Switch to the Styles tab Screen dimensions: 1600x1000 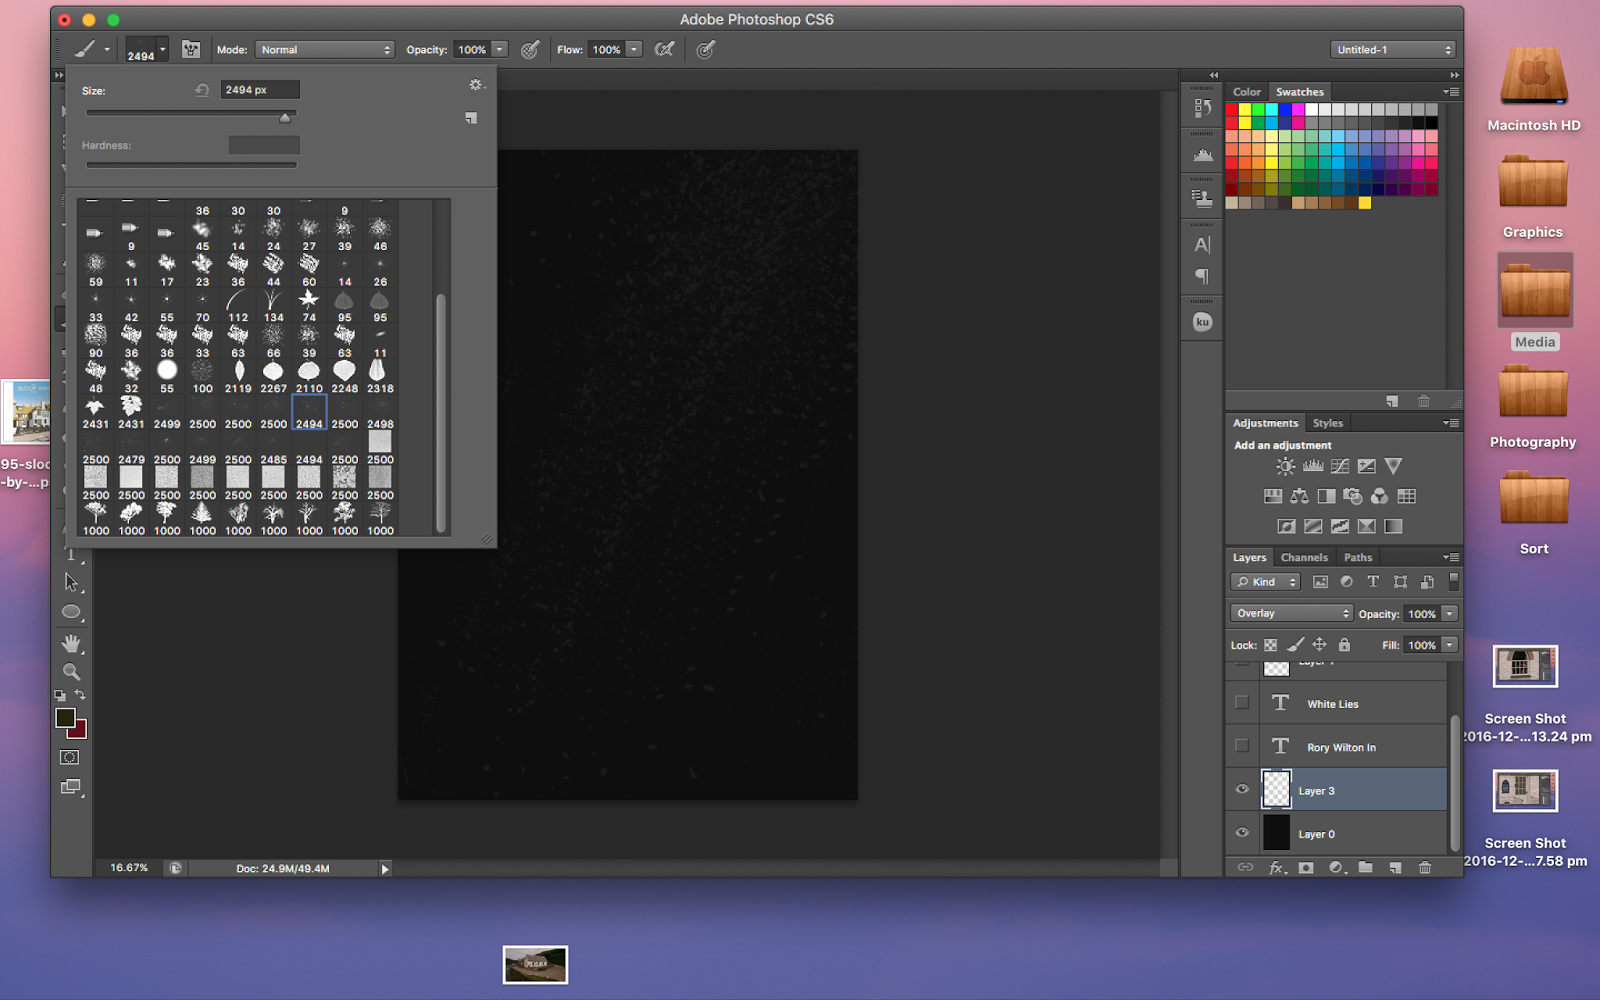[x=1328, y=423]
